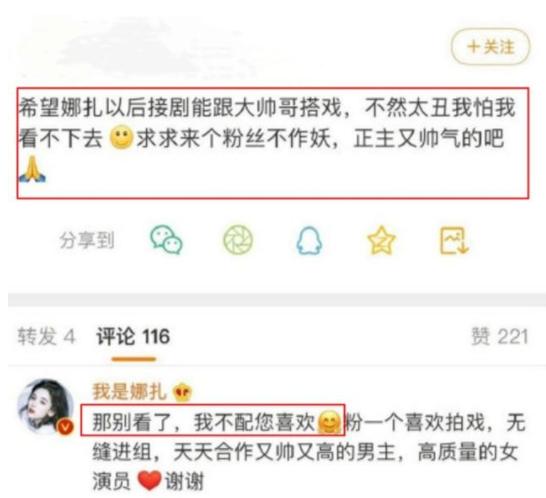Tap the smiley emoji in the post
546x498 pixels.
pyautogui.click(x=121, y=138)
